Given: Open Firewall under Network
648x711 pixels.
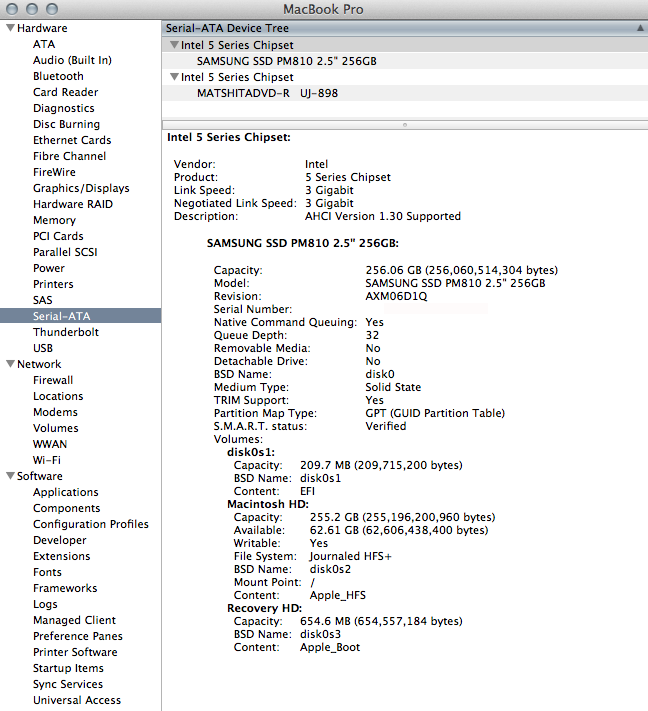Looking at the screenshot, I should click(x=53, y=380).
